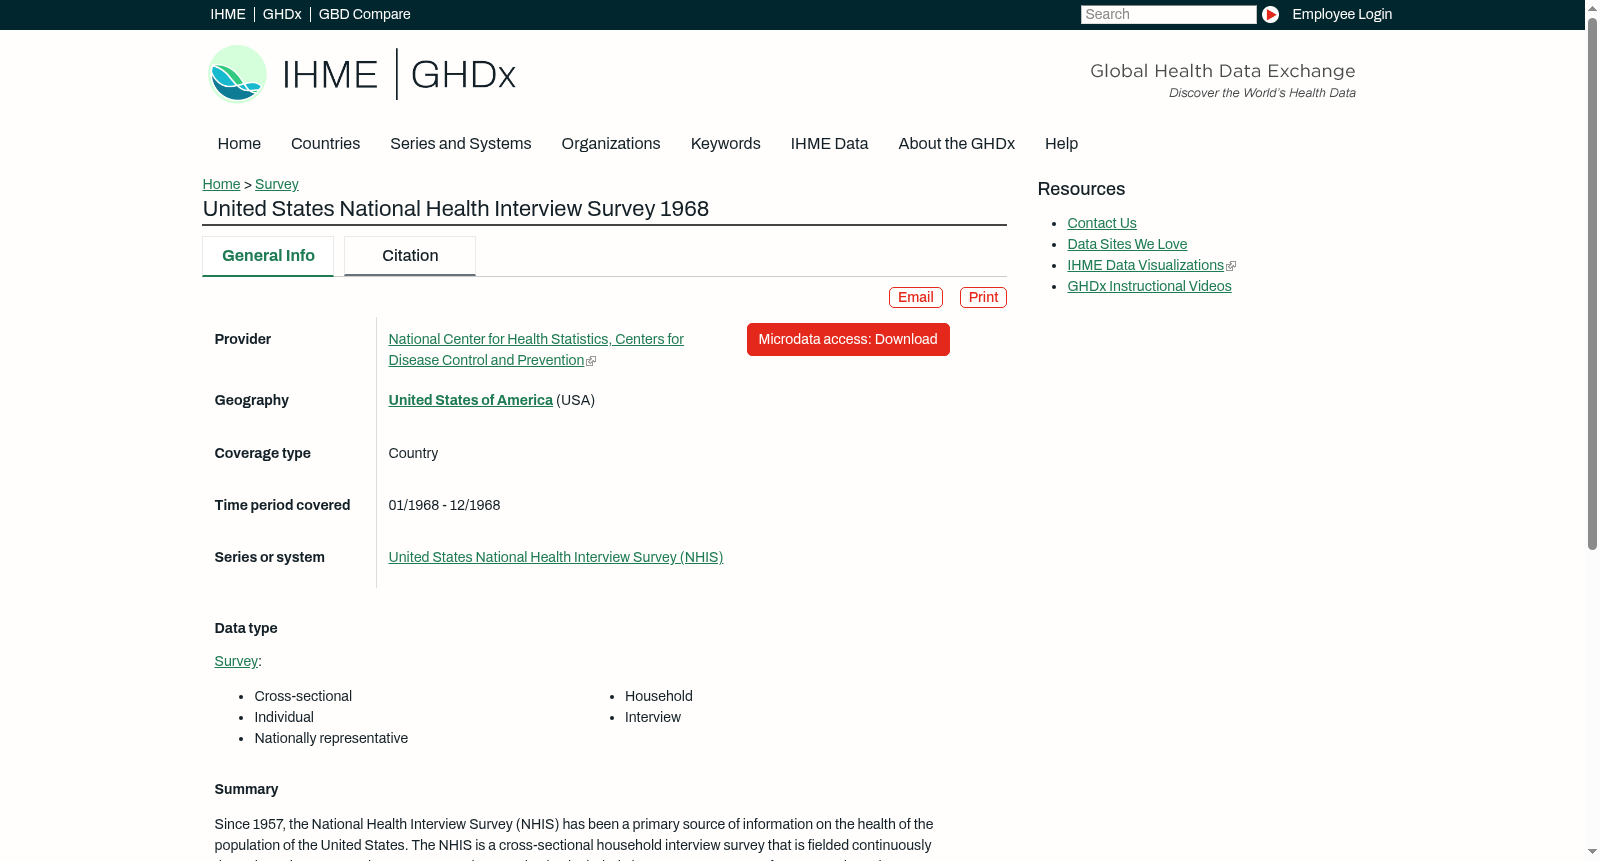The image size is (1600, 861).
Task: Open the Employee Login link
Action: click(x=1342, y=14)
